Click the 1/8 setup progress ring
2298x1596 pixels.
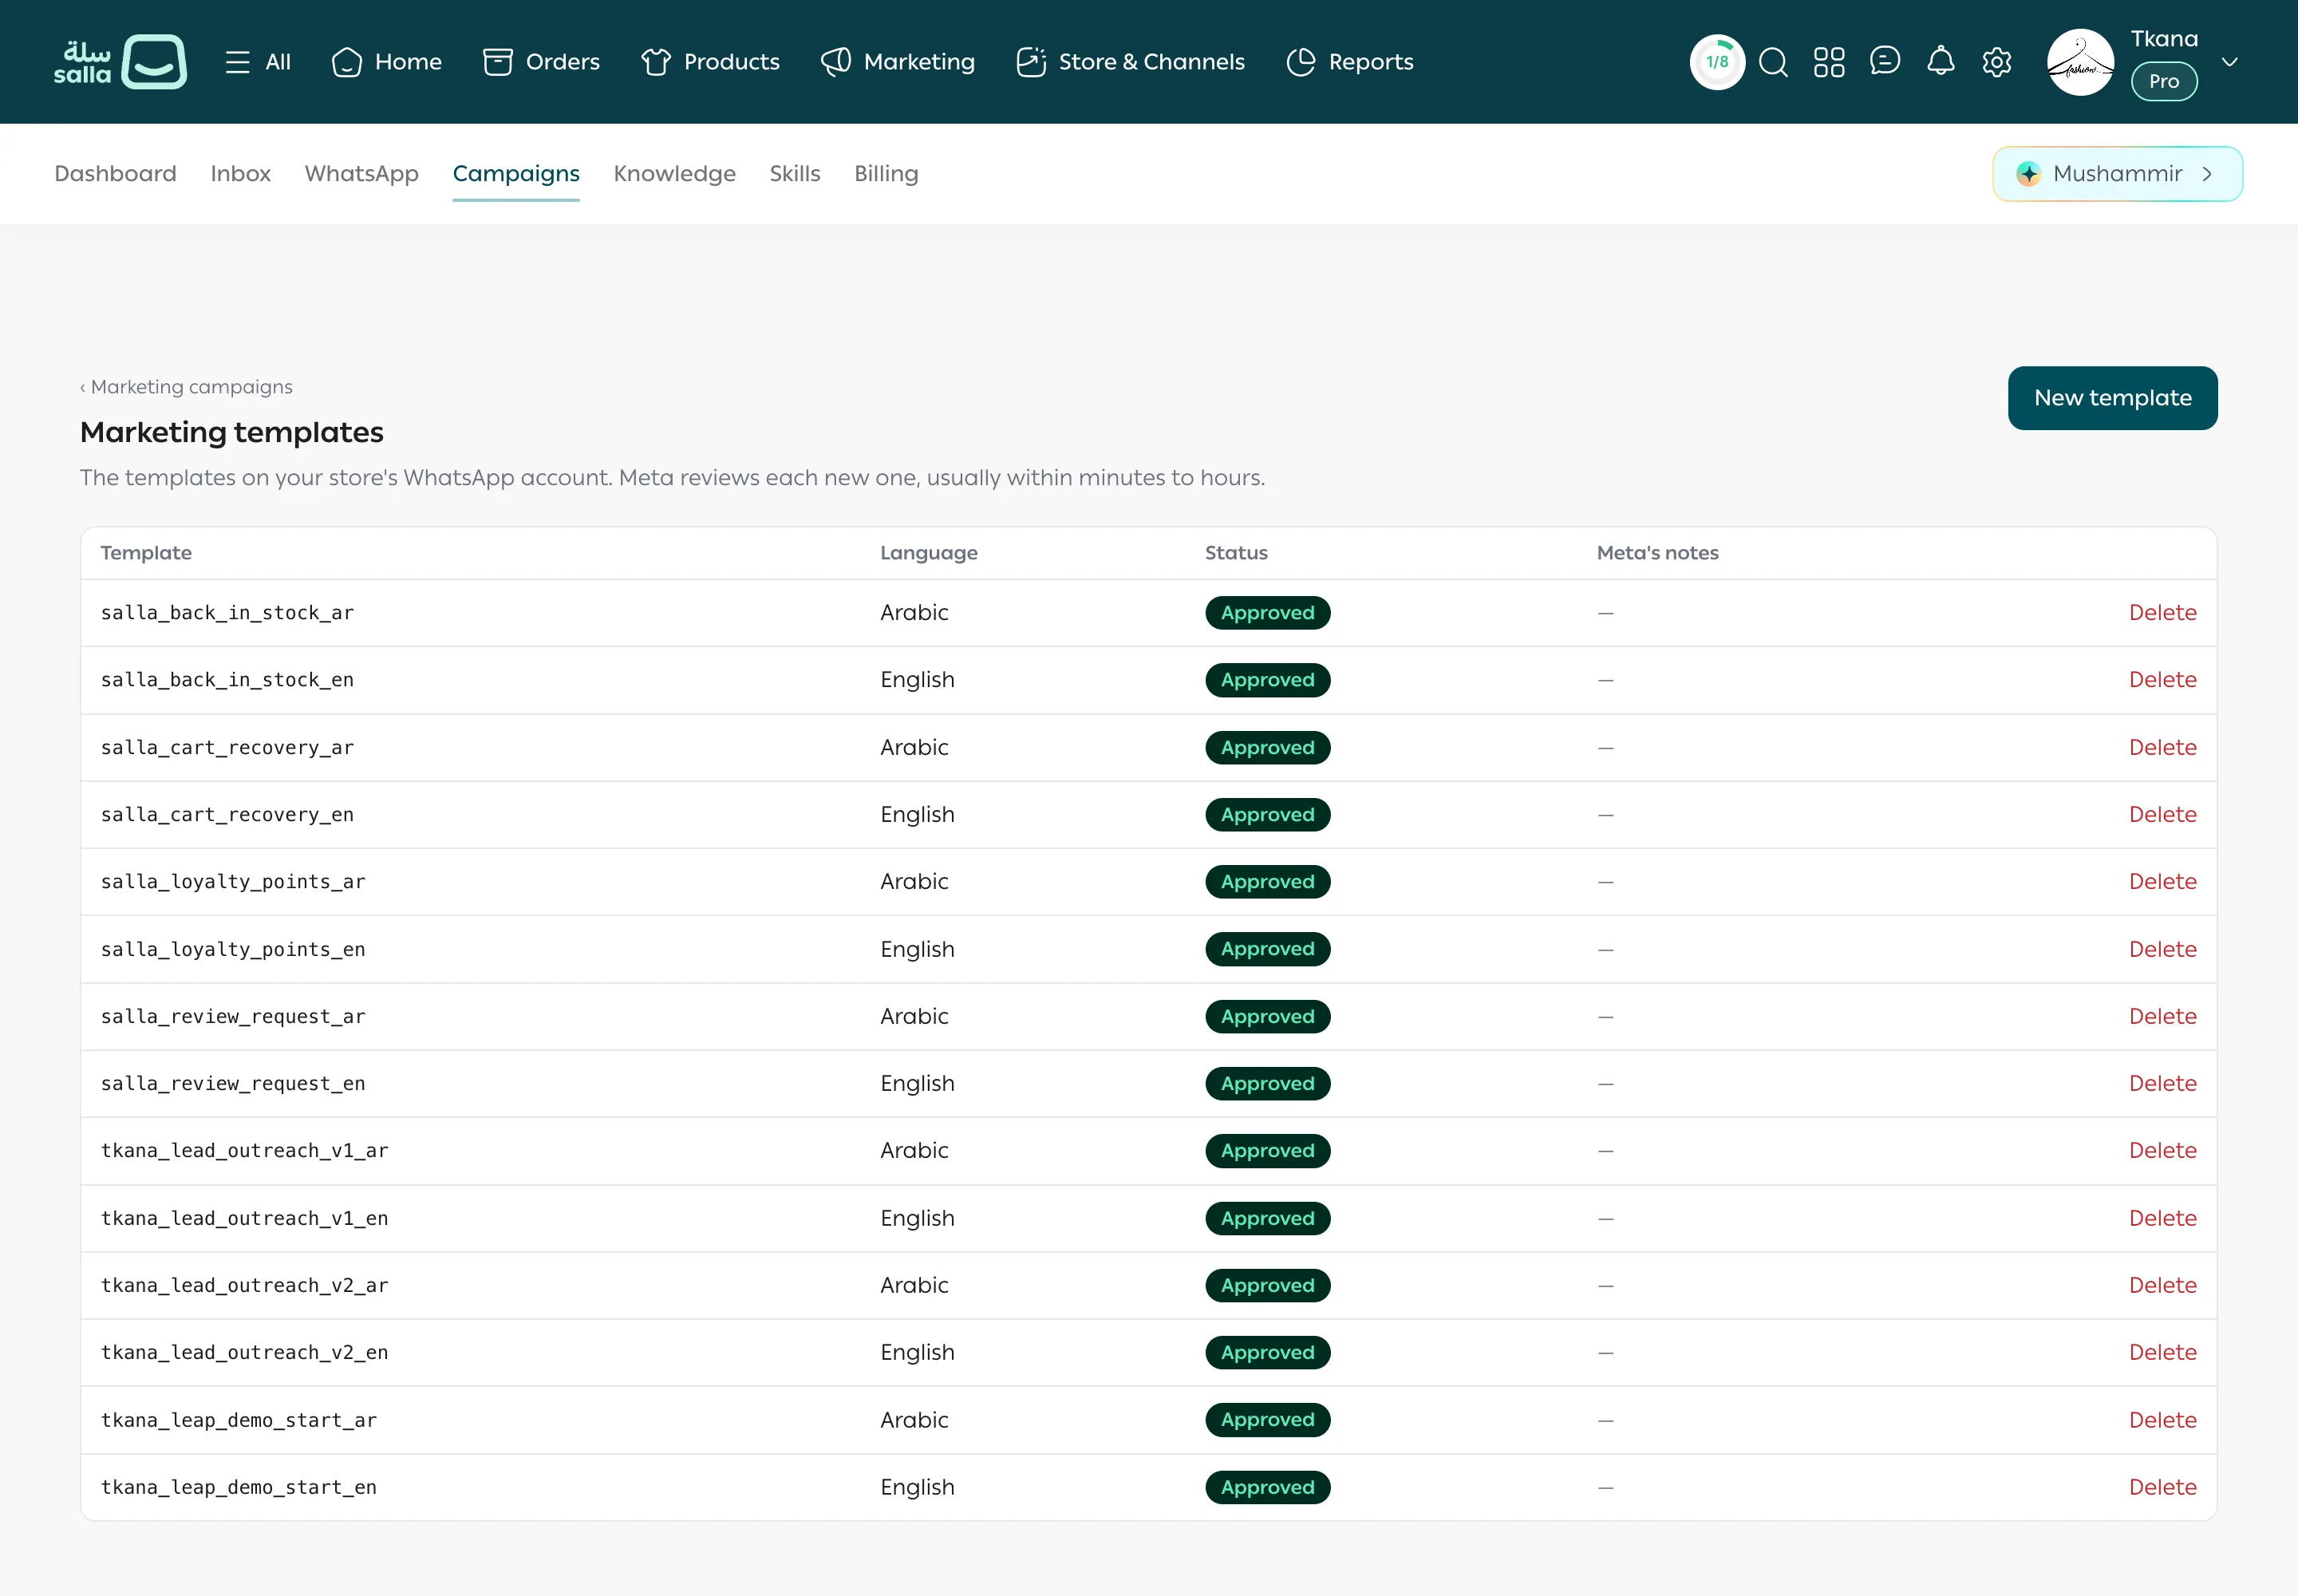pyautogui.click(x=1717, y=62)
